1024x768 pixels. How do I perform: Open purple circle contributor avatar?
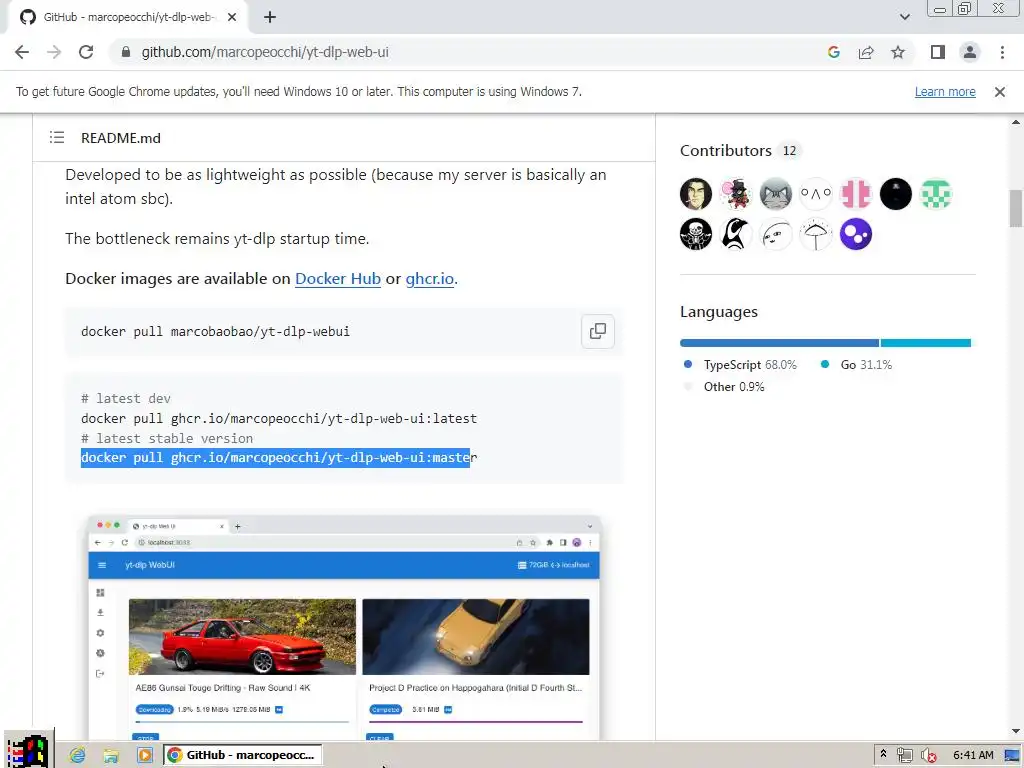[856, 234]
